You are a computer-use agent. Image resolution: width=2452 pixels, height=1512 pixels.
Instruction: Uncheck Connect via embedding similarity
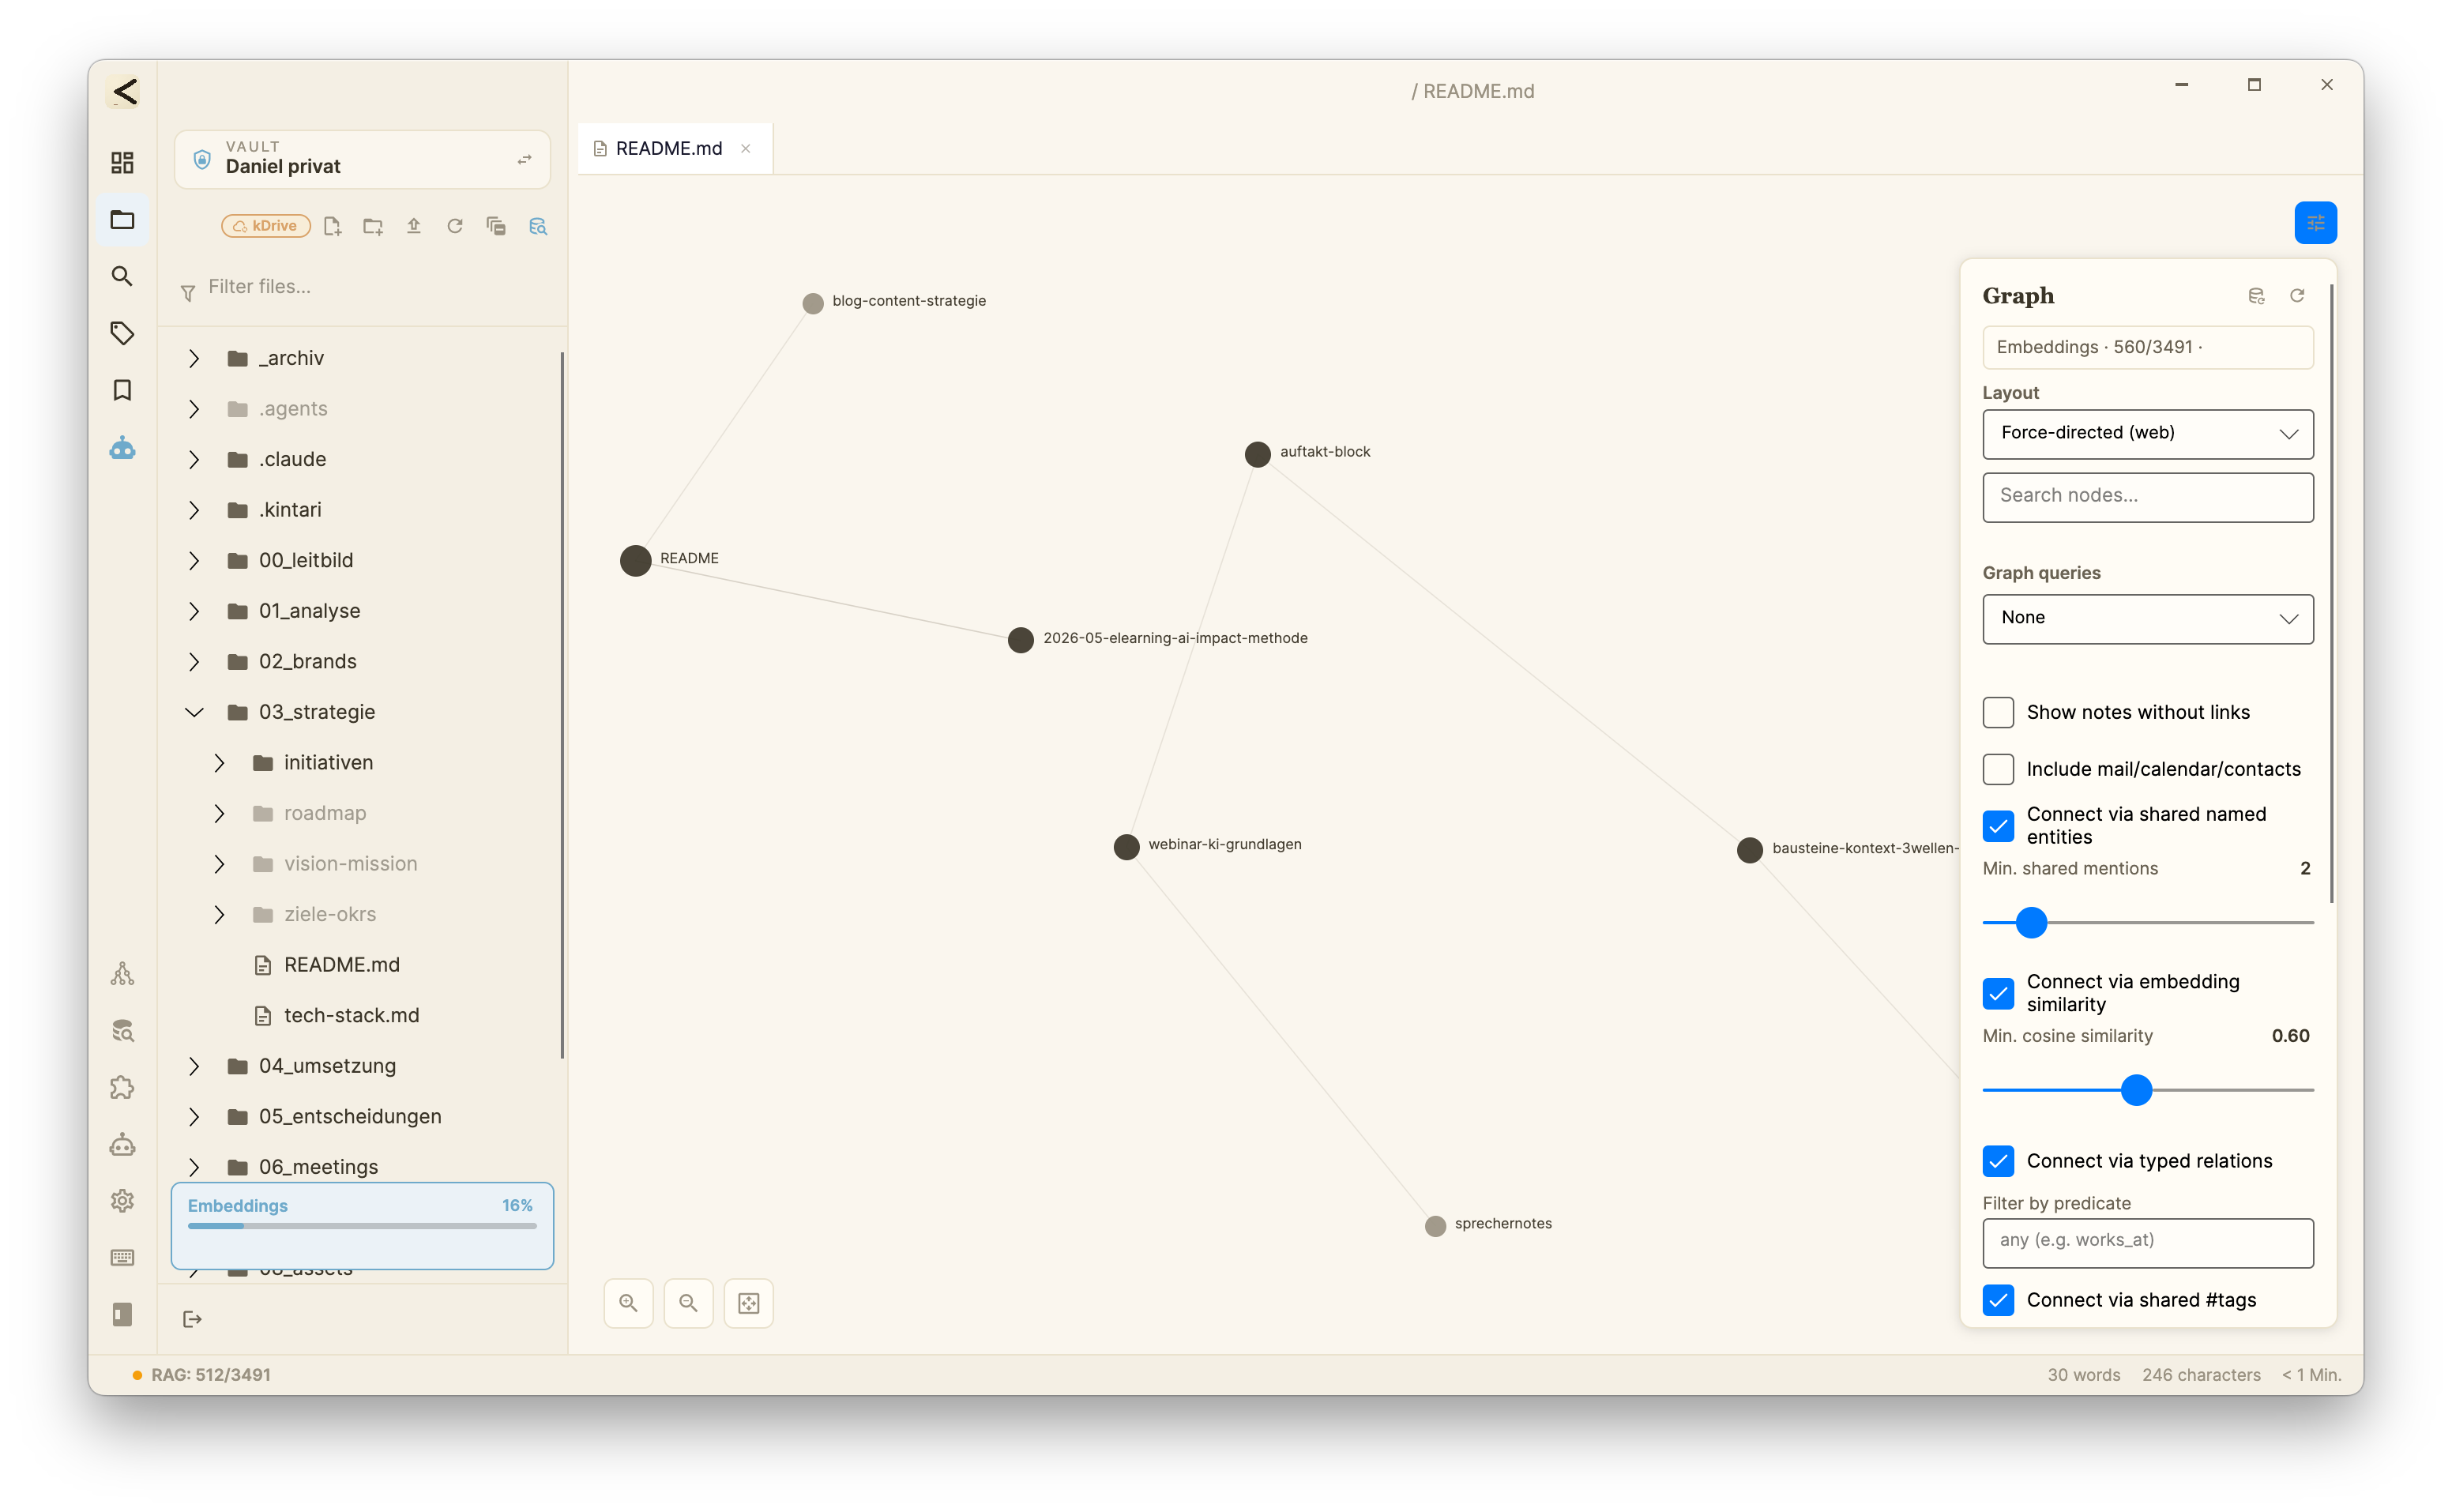coord(1998,993)
